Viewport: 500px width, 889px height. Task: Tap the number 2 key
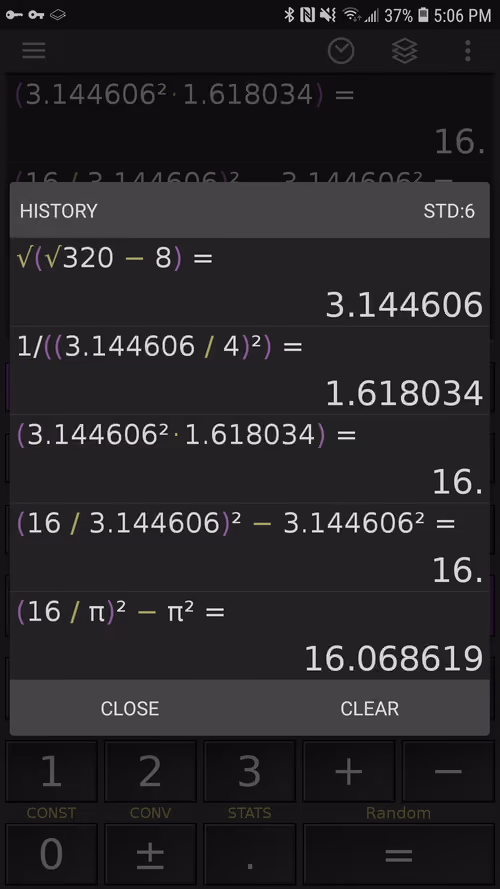(x=150, y=771)
